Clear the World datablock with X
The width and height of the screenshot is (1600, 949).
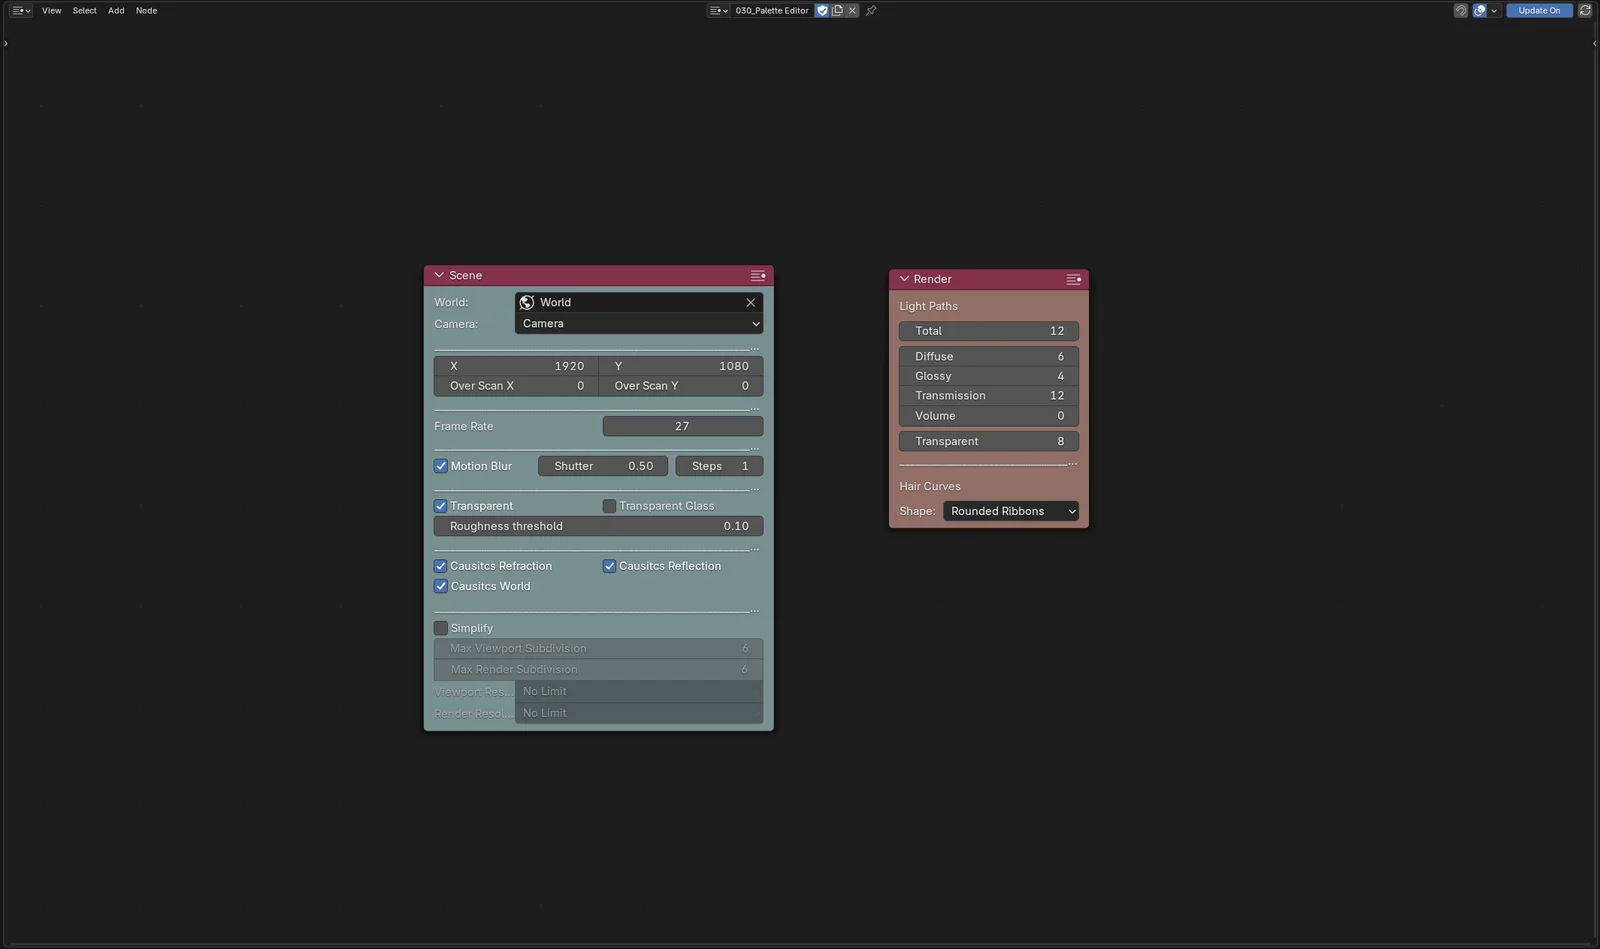(750, 303)
